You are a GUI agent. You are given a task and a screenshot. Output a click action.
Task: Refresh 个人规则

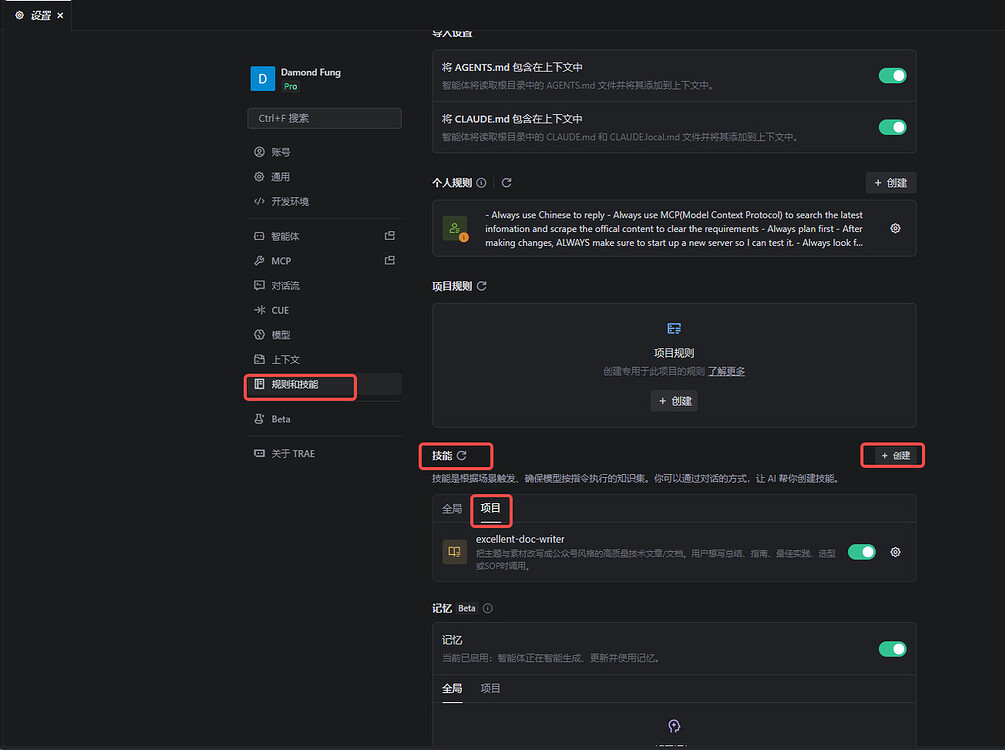click(x=506, y=183)
